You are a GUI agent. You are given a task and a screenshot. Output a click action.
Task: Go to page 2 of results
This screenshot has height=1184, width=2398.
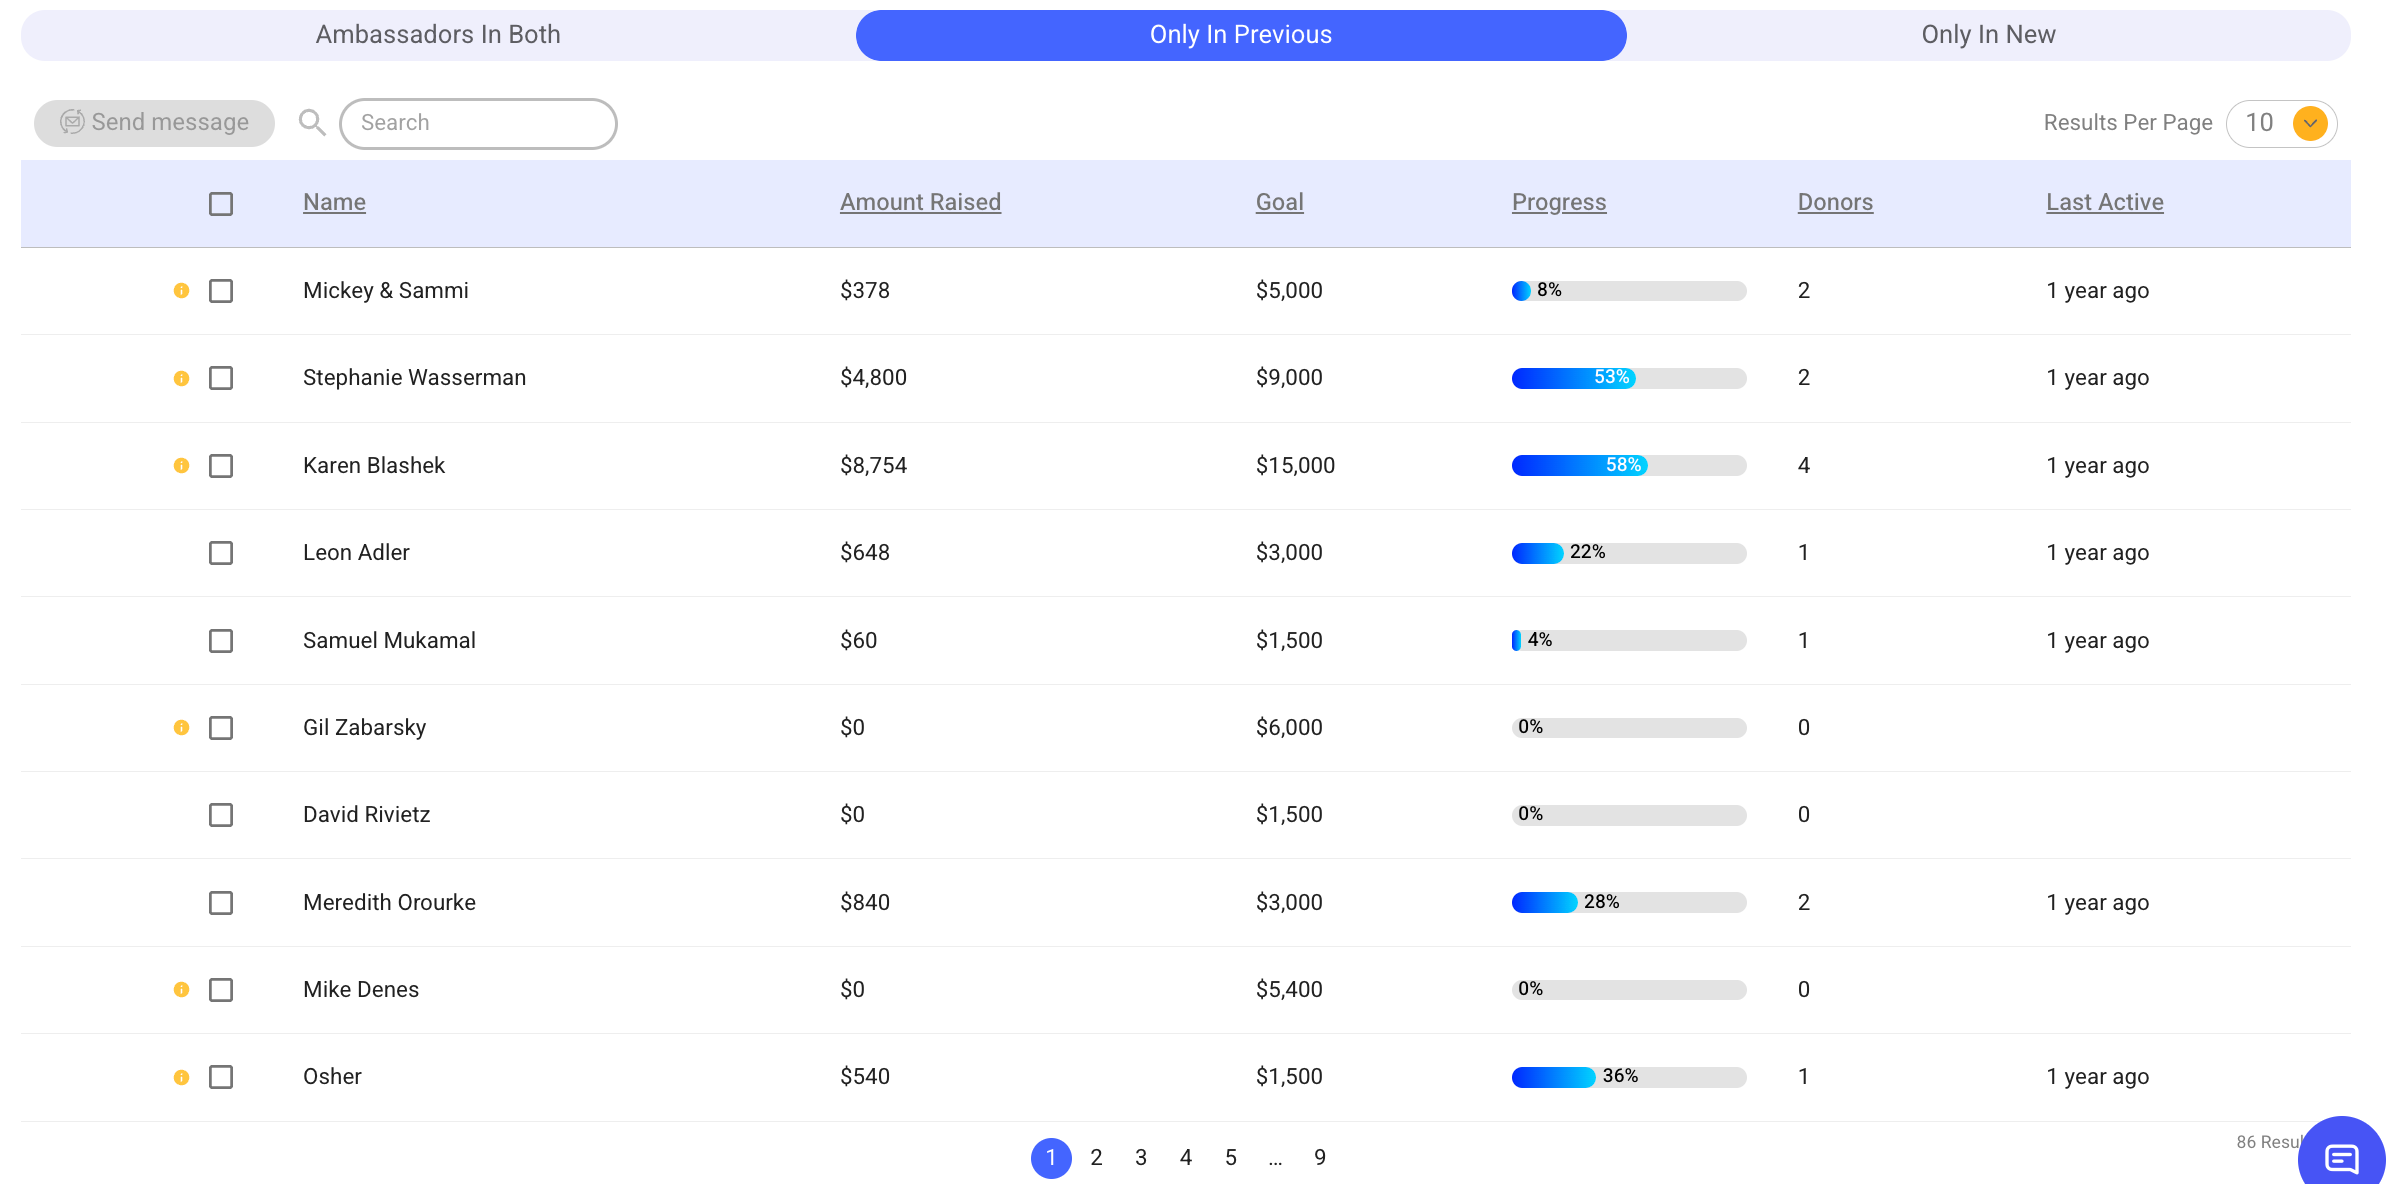1096,1158
